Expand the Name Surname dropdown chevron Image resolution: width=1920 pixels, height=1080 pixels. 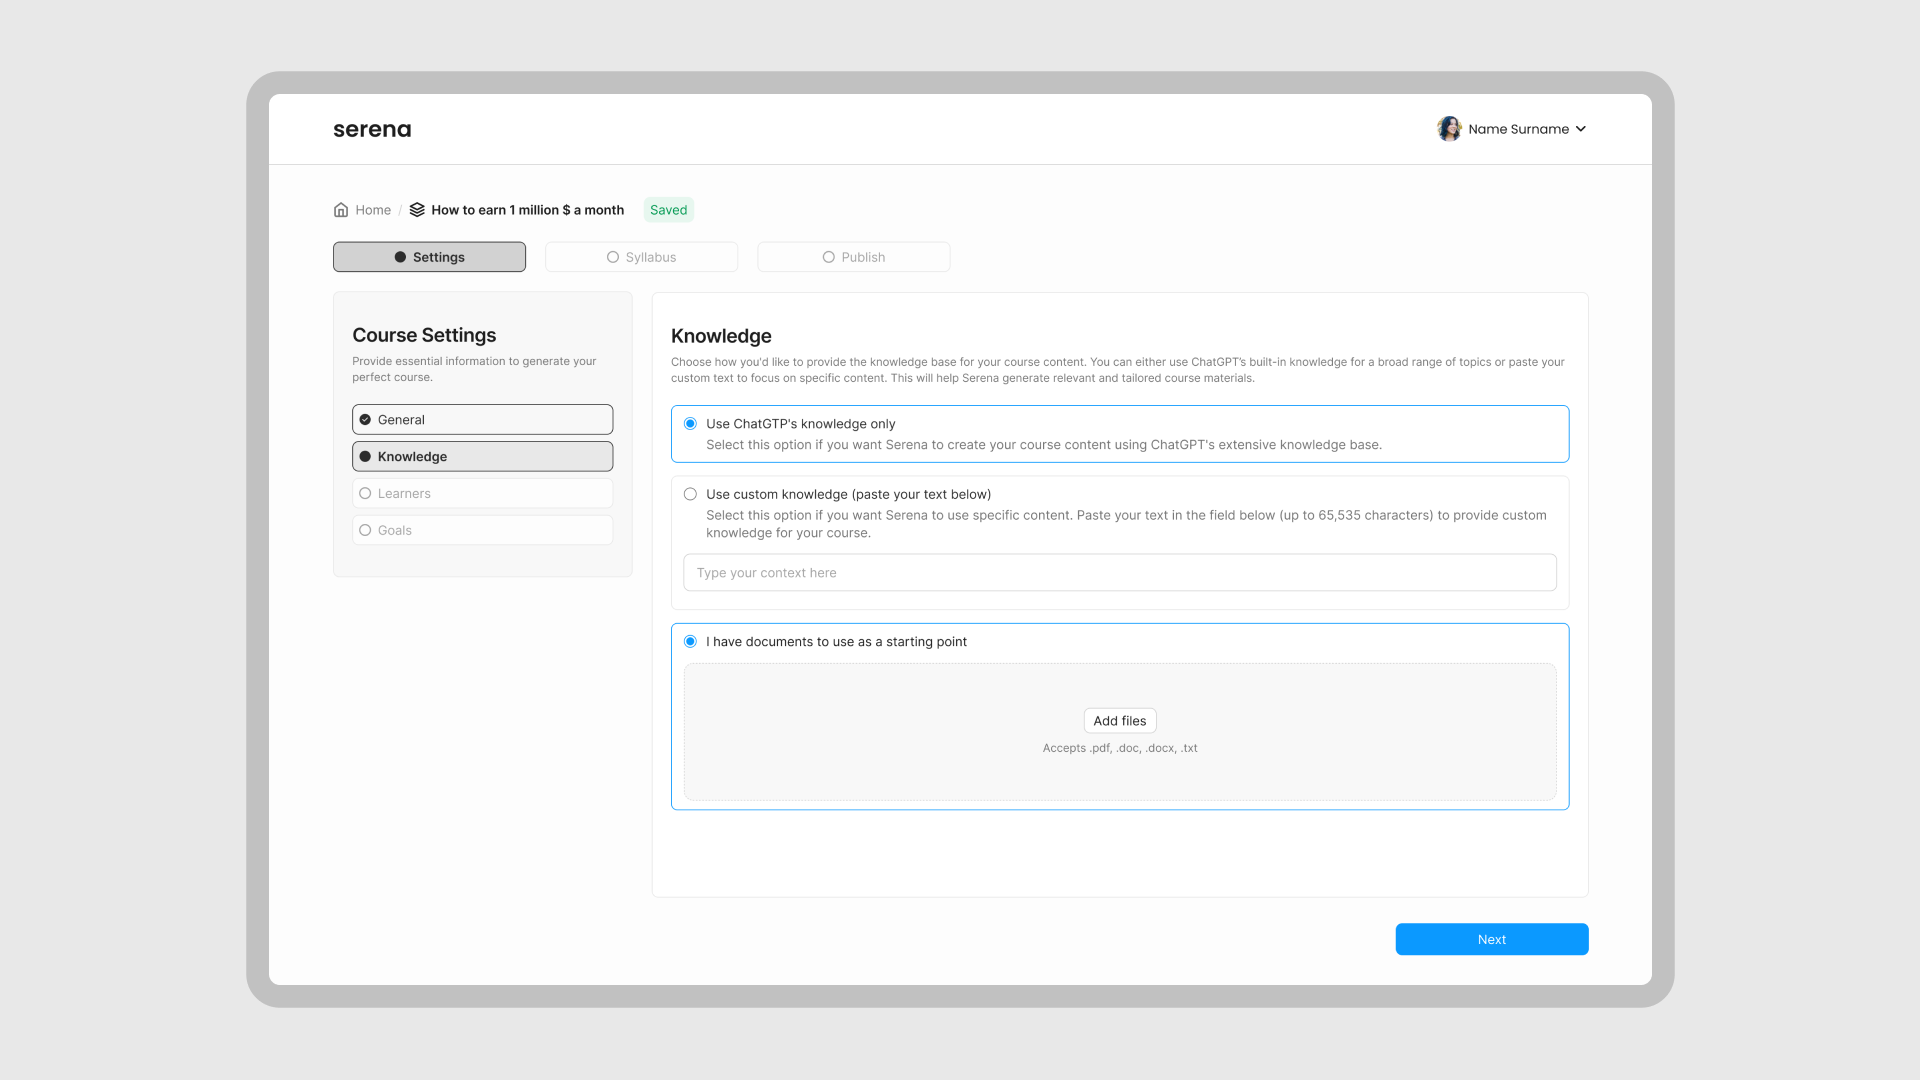[x=1581, y=129]
